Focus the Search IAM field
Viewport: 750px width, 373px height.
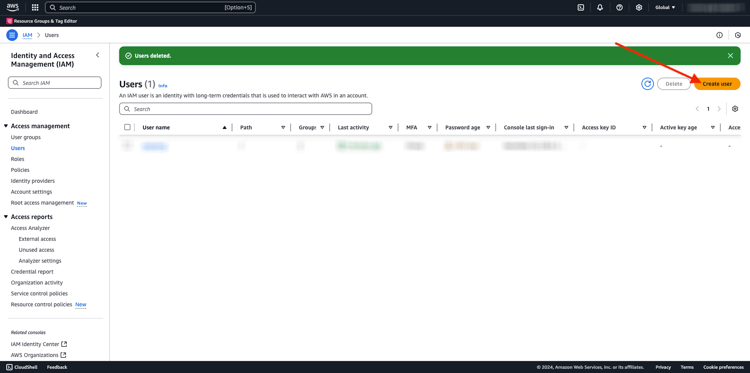pos(55,83)
